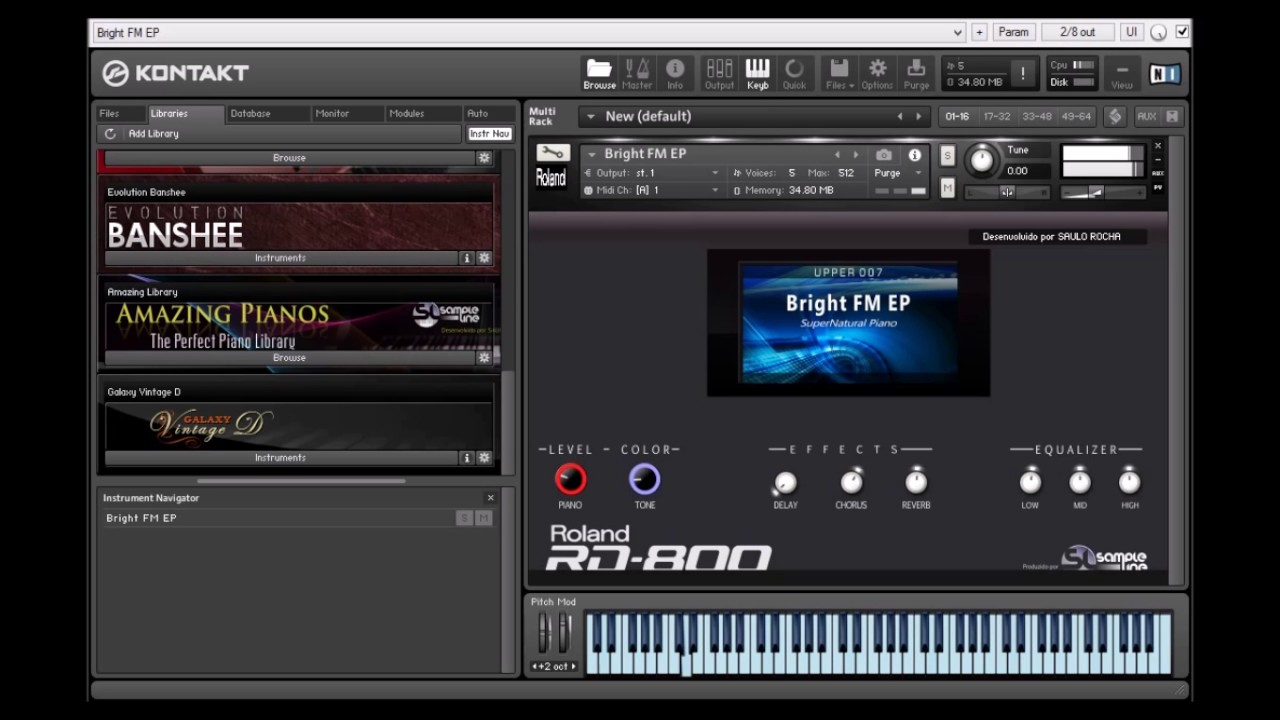
Task: Load previous instrument with the left arrow
Action: [x=837, y=155]
